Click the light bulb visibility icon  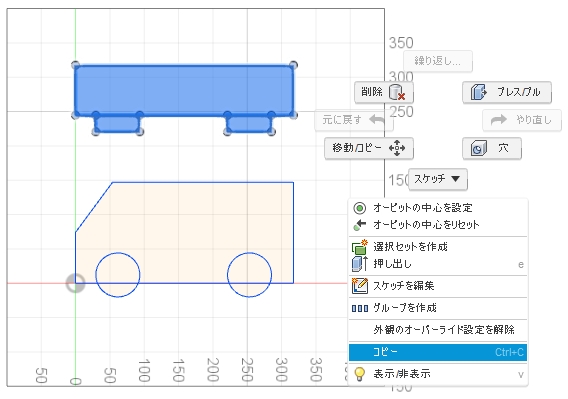(359, 374)
